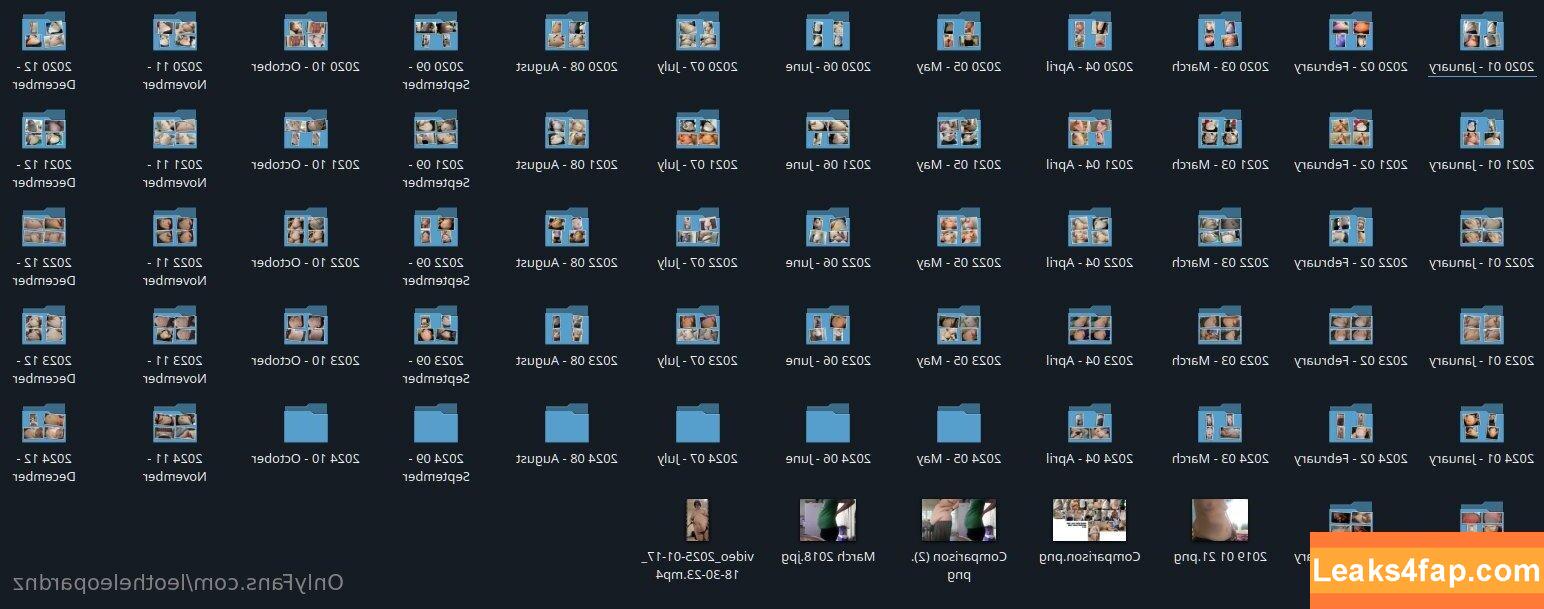Select the '2021 08 - August' label
1544x609 pixels.
[567, 164]
